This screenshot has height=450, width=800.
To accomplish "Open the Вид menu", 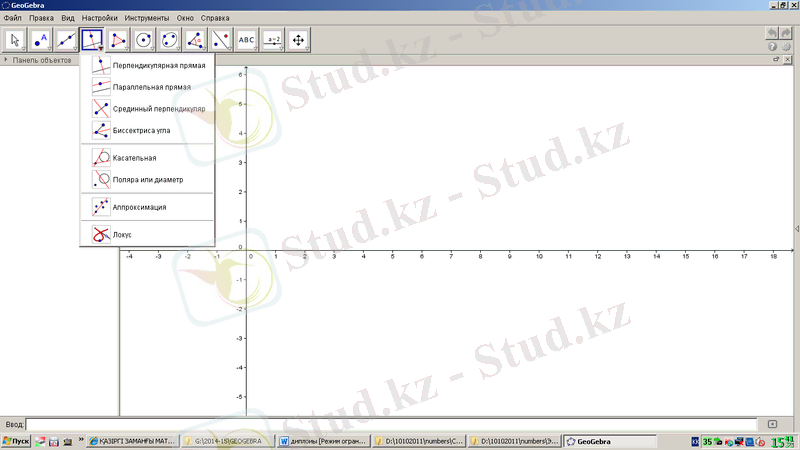I will click(68, 18).
